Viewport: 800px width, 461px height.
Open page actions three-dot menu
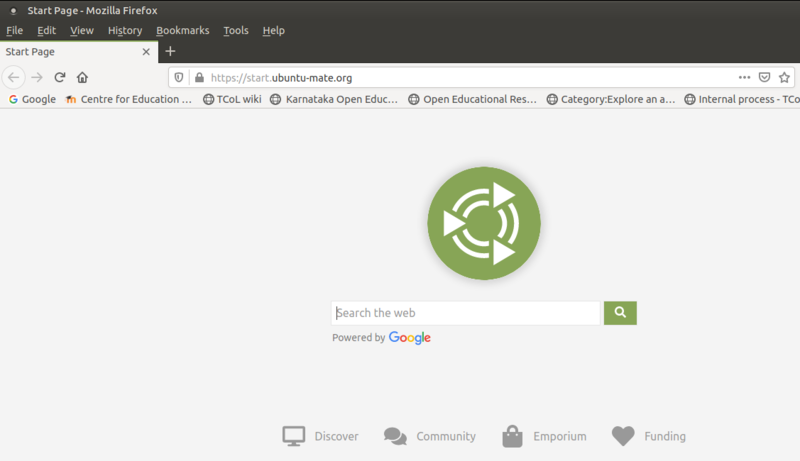744,78
